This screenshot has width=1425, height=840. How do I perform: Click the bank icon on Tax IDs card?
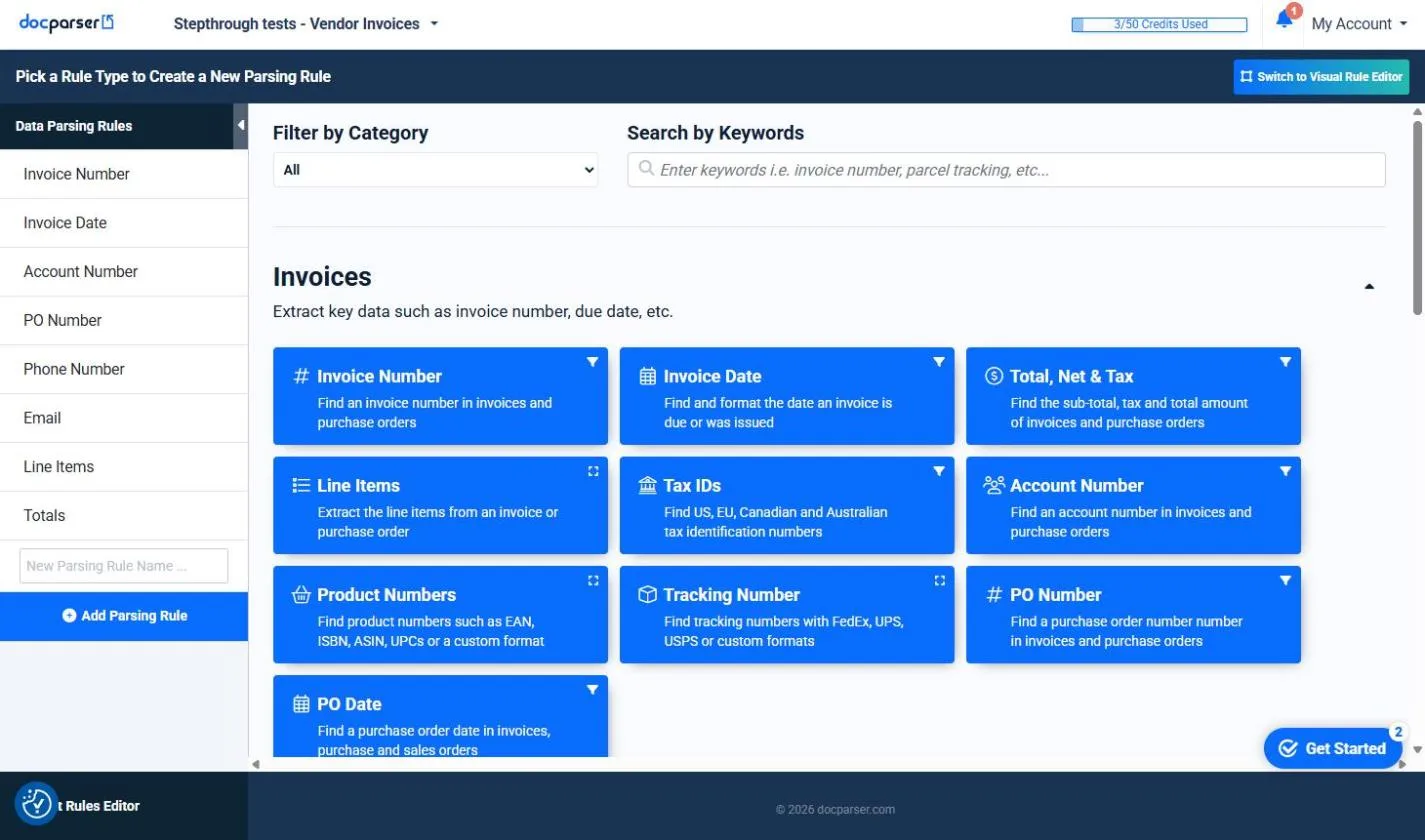click(647, 485)
